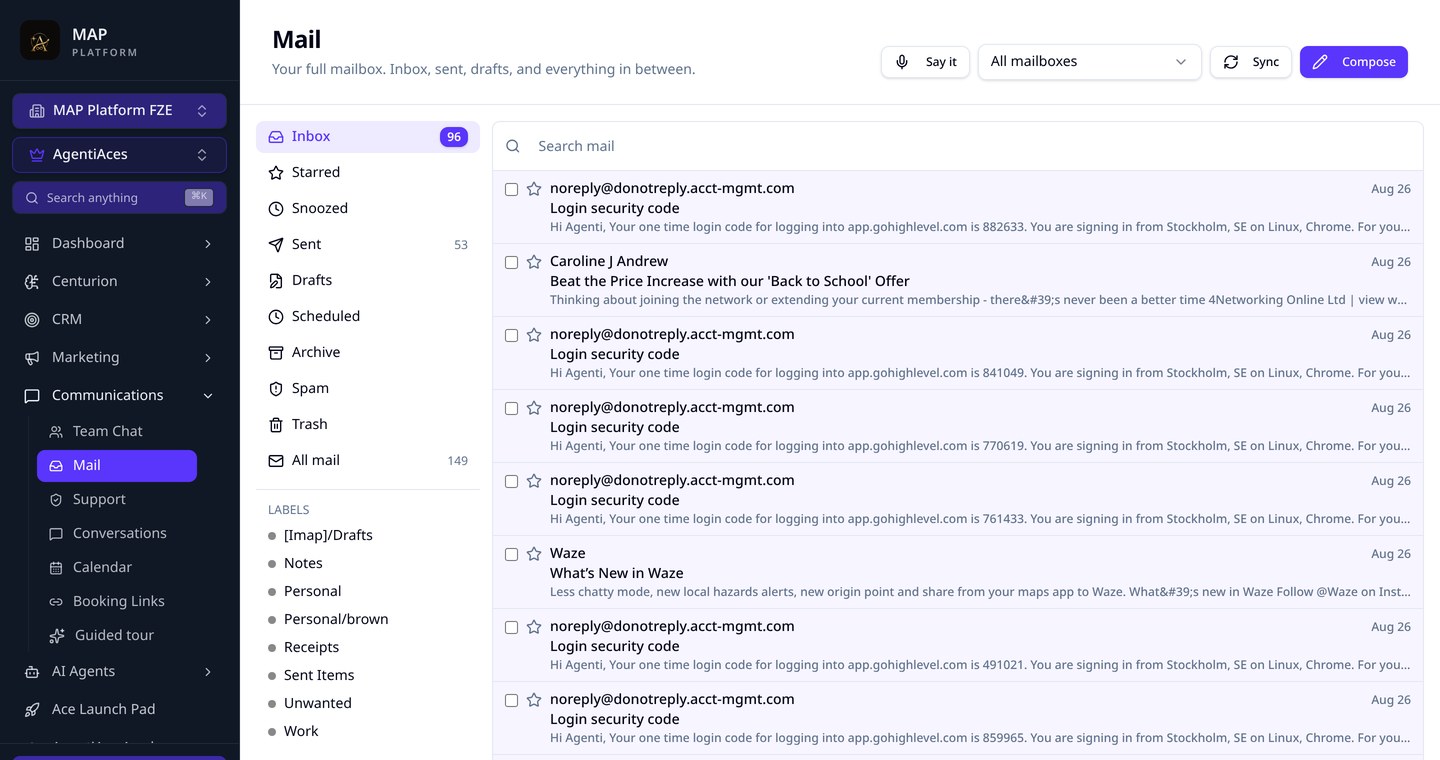Star the login code 770619 email

point(534,408)
